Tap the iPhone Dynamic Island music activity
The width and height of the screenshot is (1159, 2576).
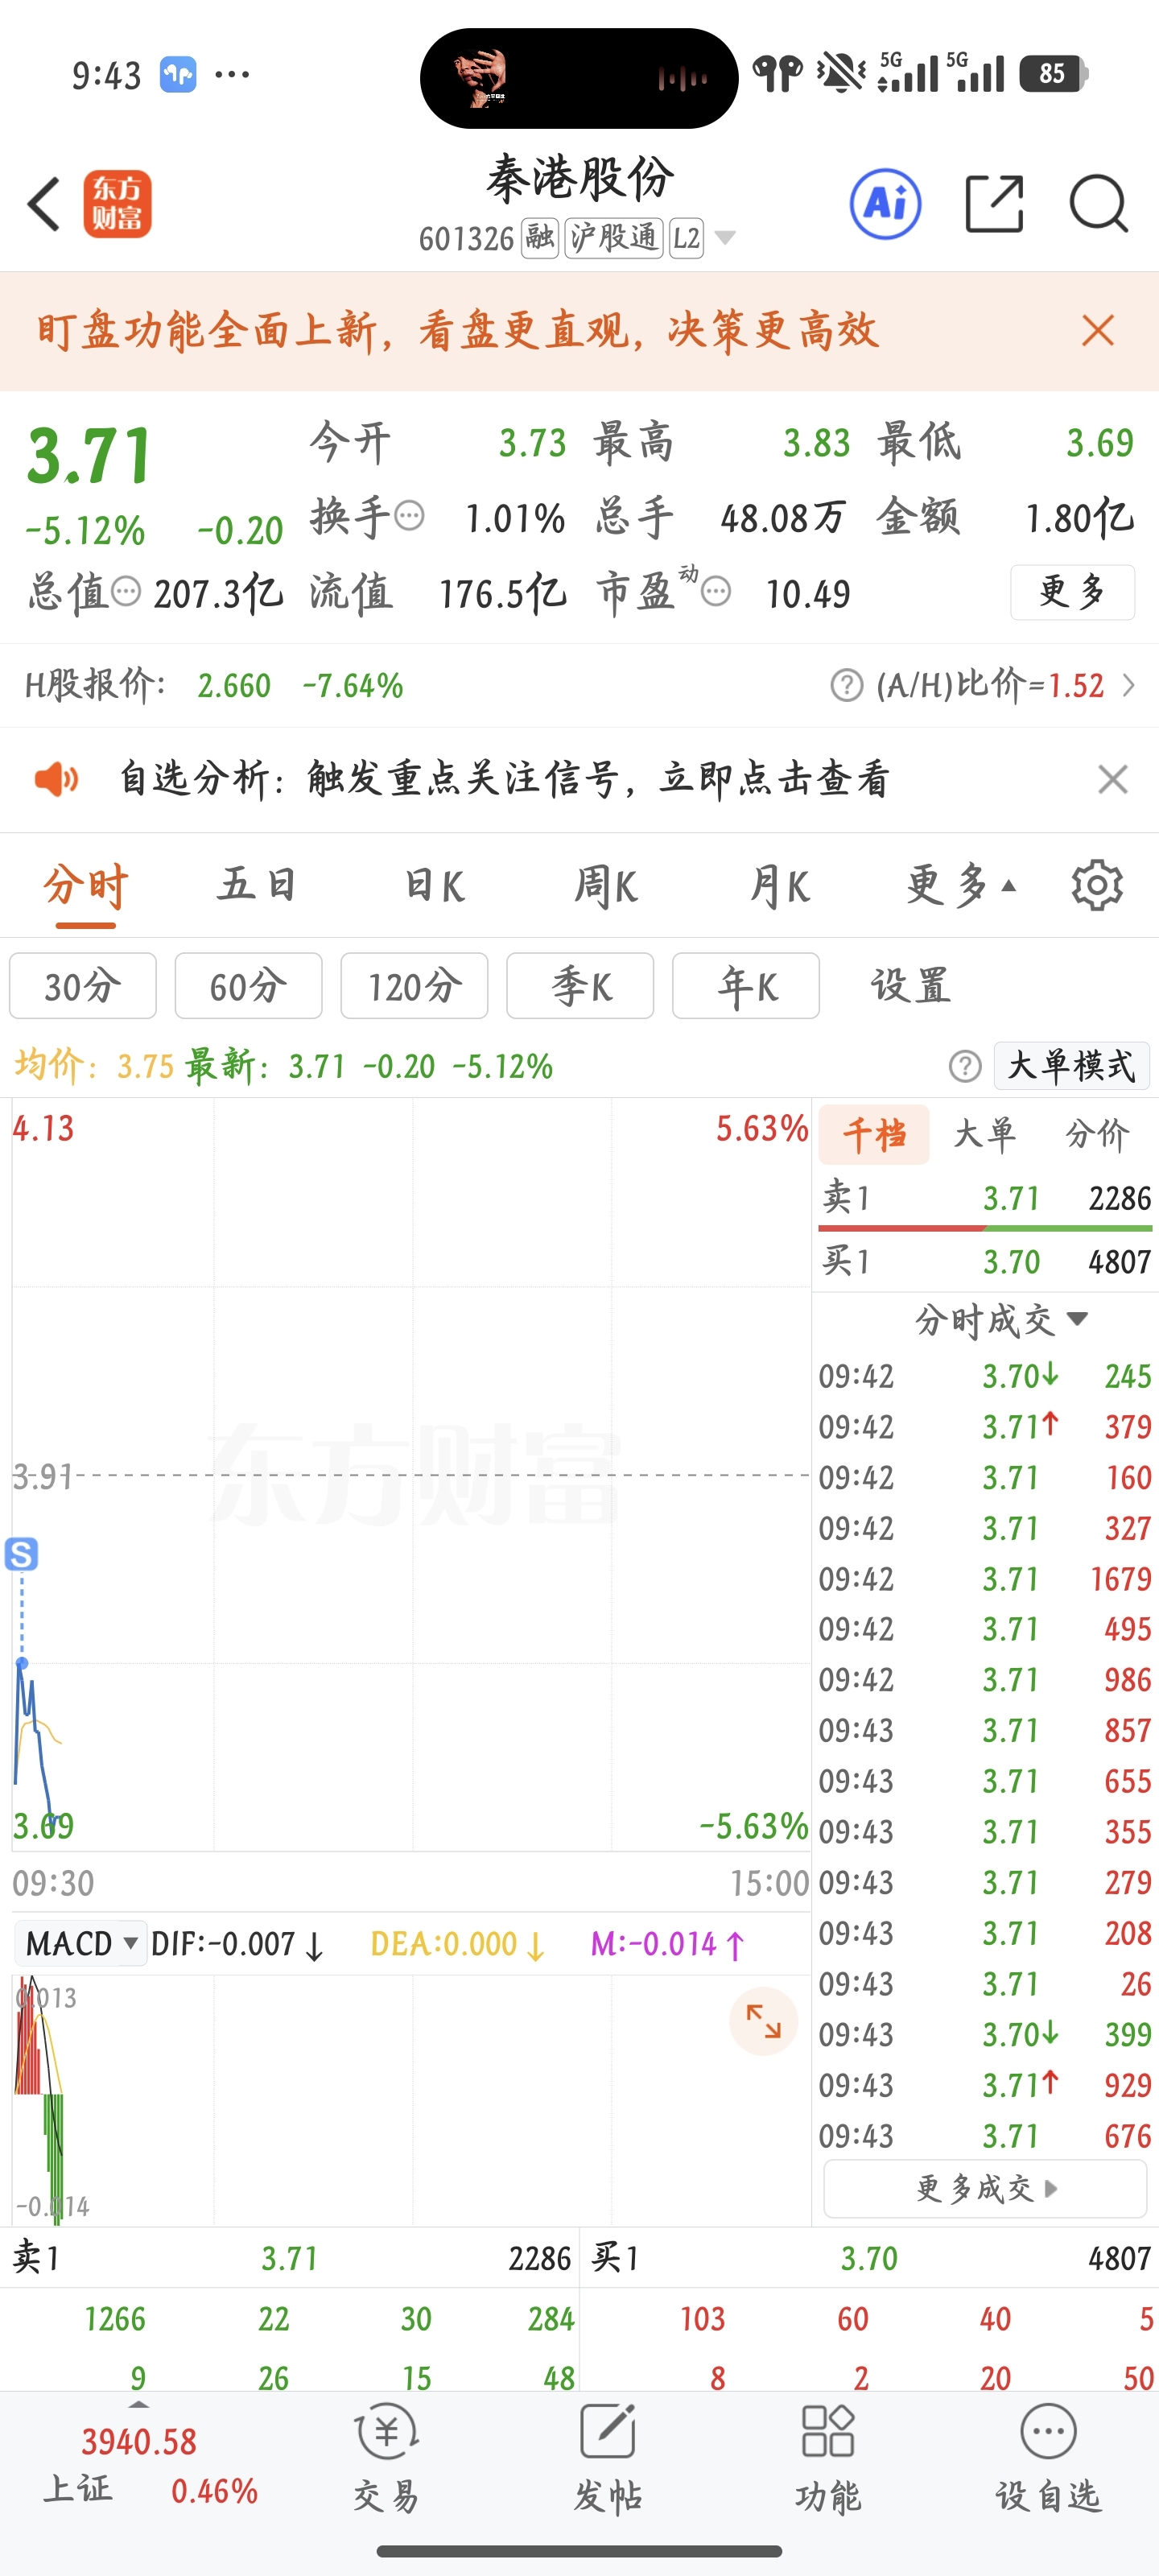click(x=579, y=78)
